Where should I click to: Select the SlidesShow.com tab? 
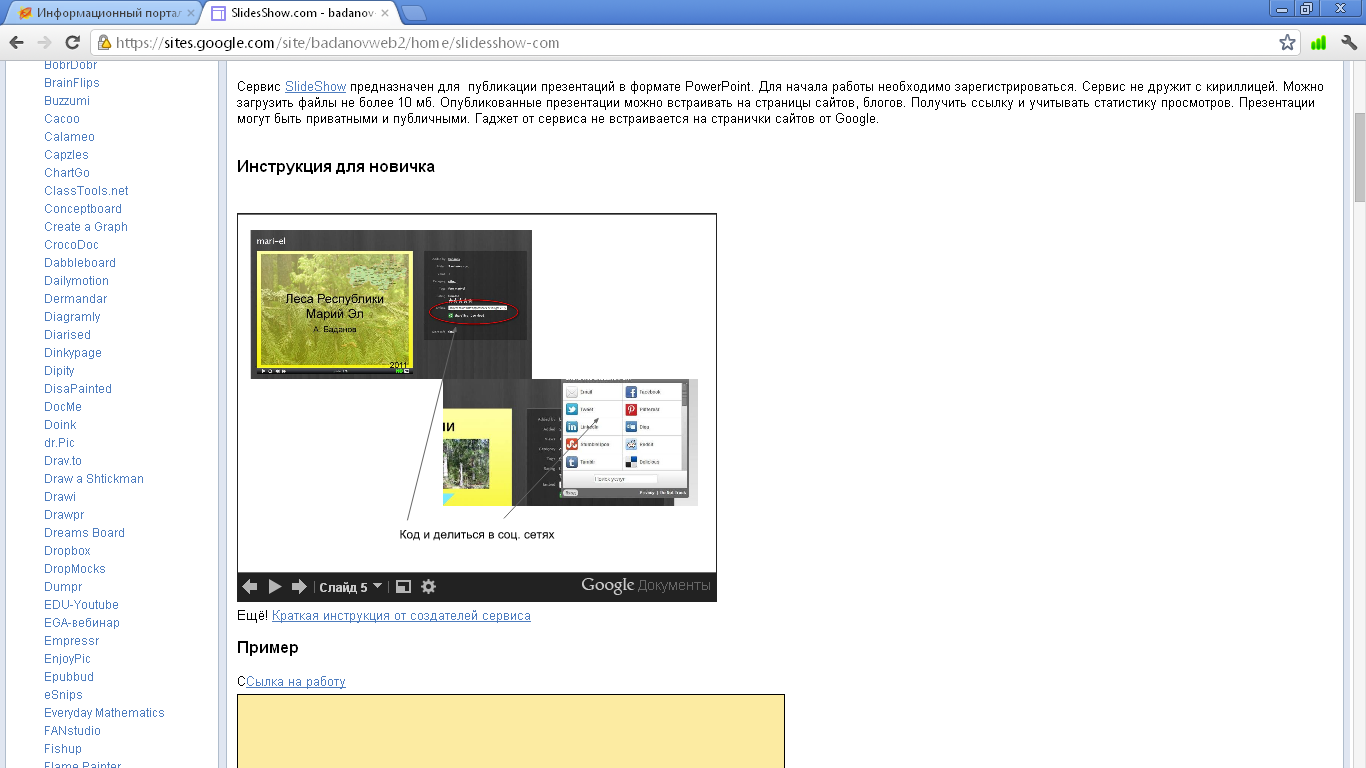pos(300,14)
